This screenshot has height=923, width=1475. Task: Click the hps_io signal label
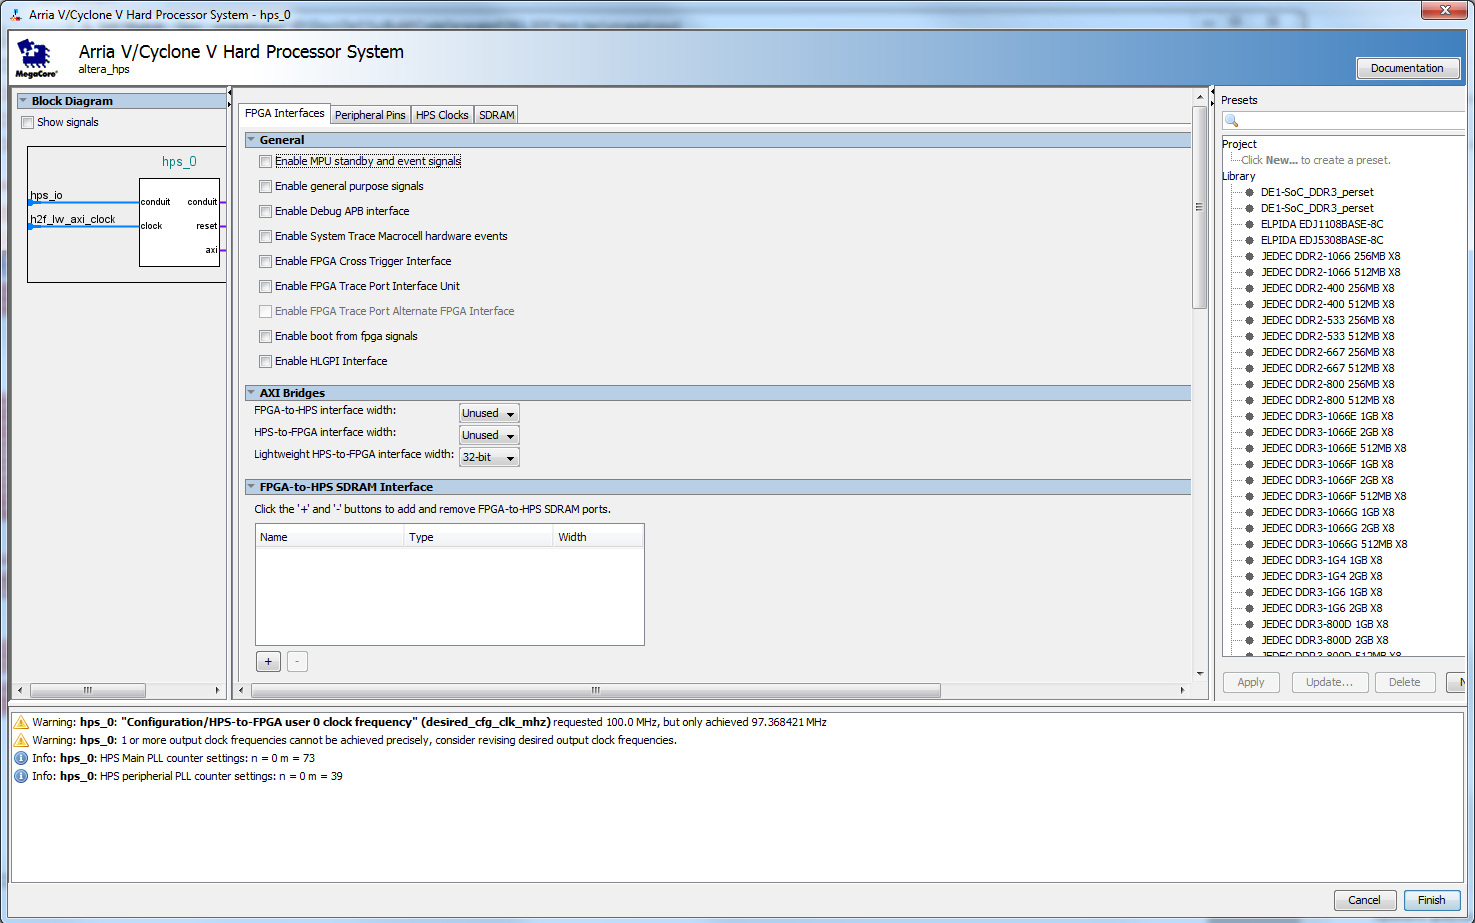click(46, 195)
